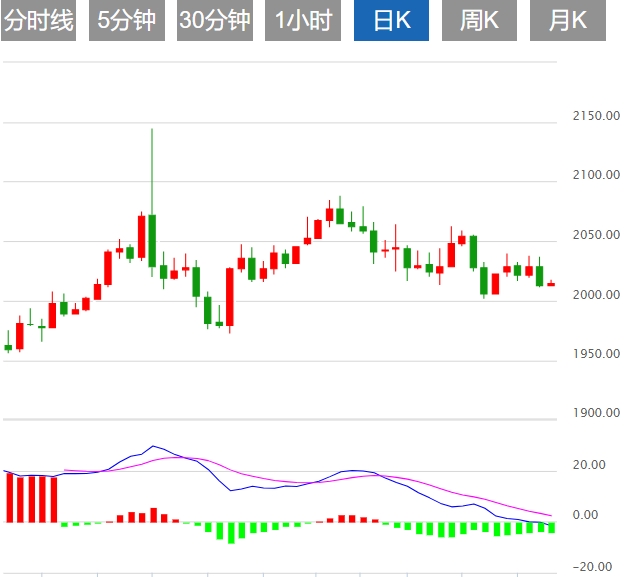Click the 2100.00 price axis label
The height and width of the screenshot is (577, 624).
click(x=596, y=175)
